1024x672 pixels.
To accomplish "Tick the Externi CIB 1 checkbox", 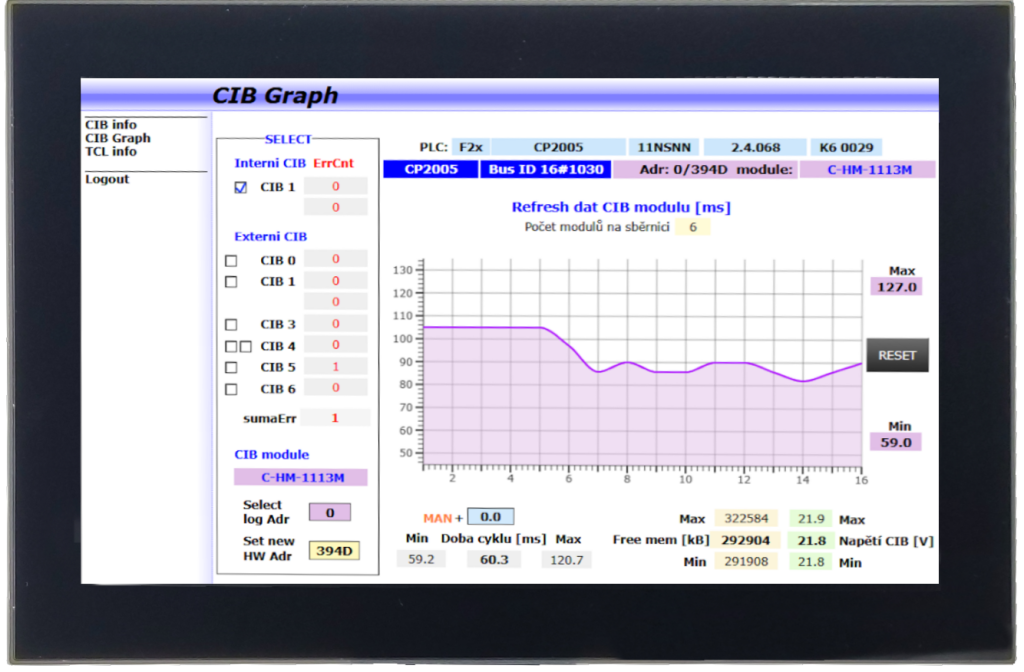I will (231, 282).
